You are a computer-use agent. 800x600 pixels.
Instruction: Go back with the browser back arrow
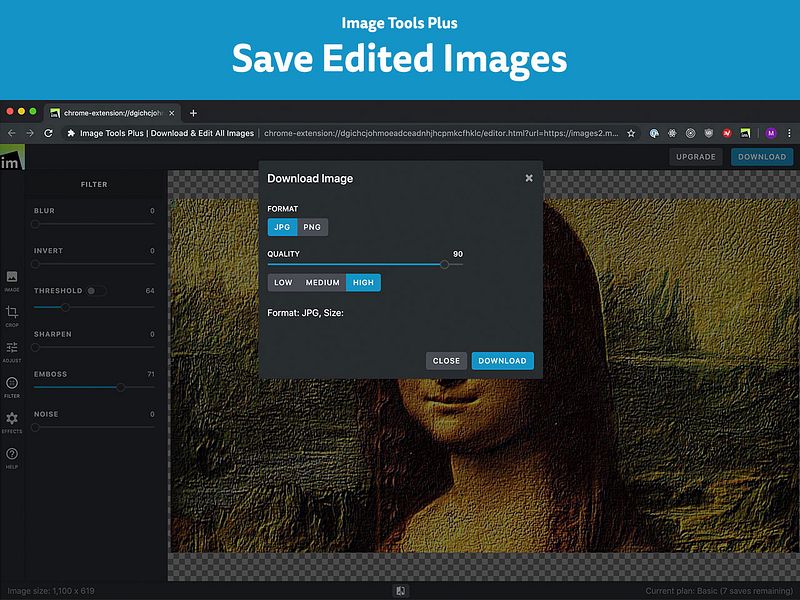12,133
